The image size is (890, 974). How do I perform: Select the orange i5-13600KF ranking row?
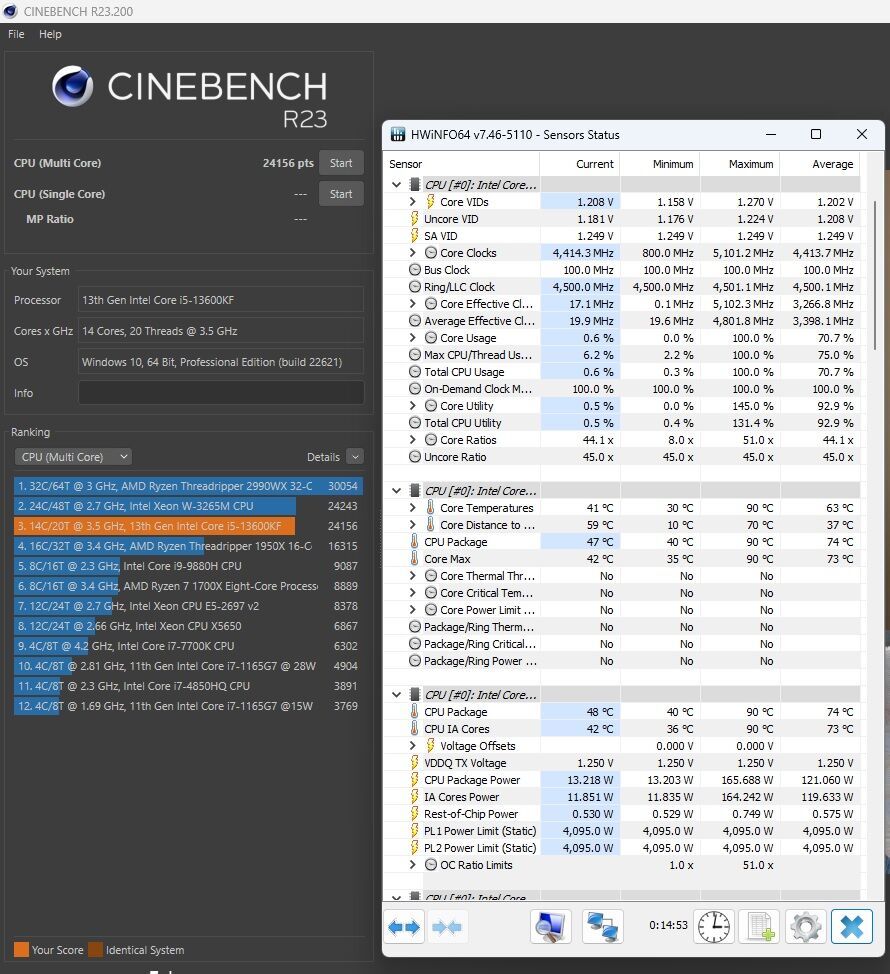click(188, 526)
